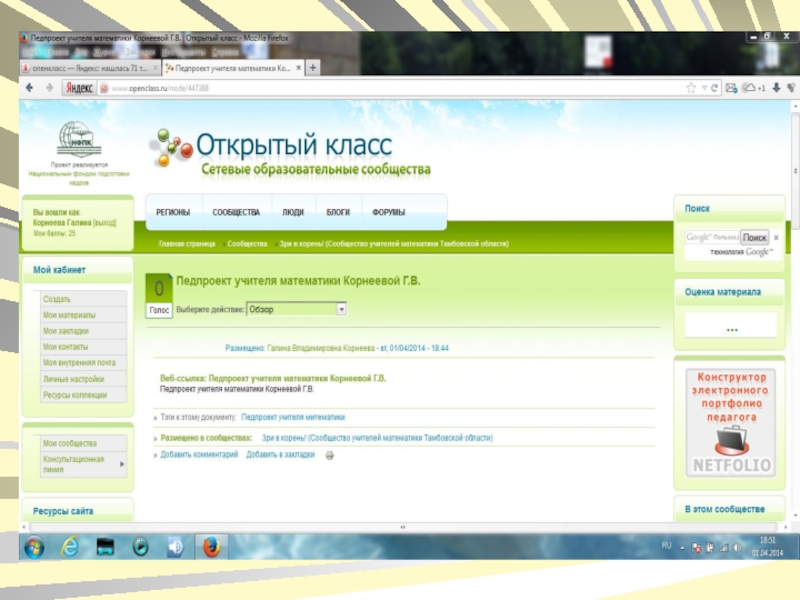This screenshot has width=800, height=600.
Task: Click the НФПК logo in the header
Action: tap(79, 139)
